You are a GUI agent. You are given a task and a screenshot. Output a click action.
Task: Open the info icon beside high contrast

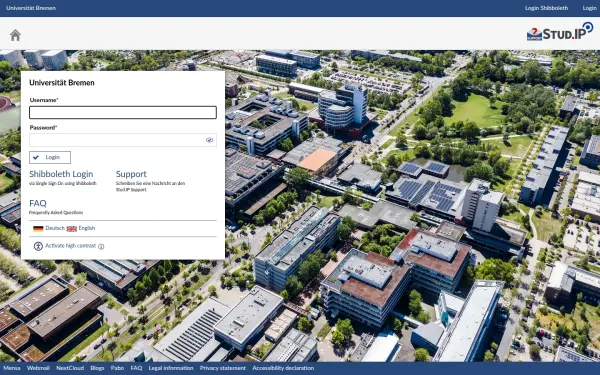(x=101, y=246)
